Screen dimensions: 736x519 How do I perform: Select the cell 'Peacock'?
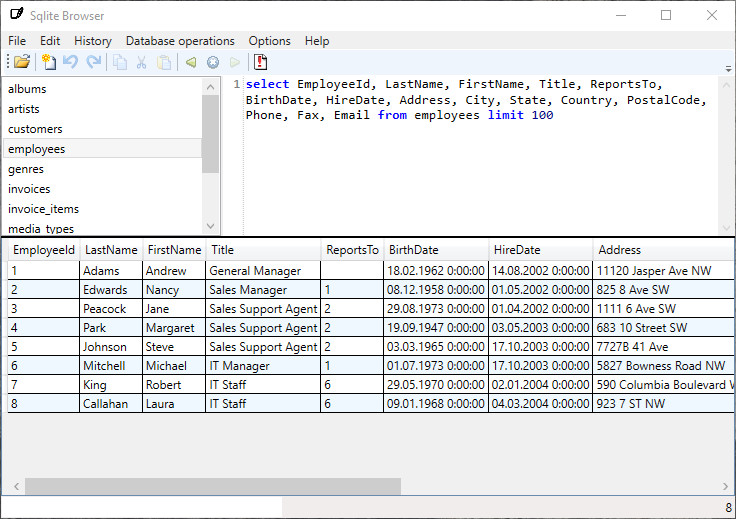[x=111, y=309]
